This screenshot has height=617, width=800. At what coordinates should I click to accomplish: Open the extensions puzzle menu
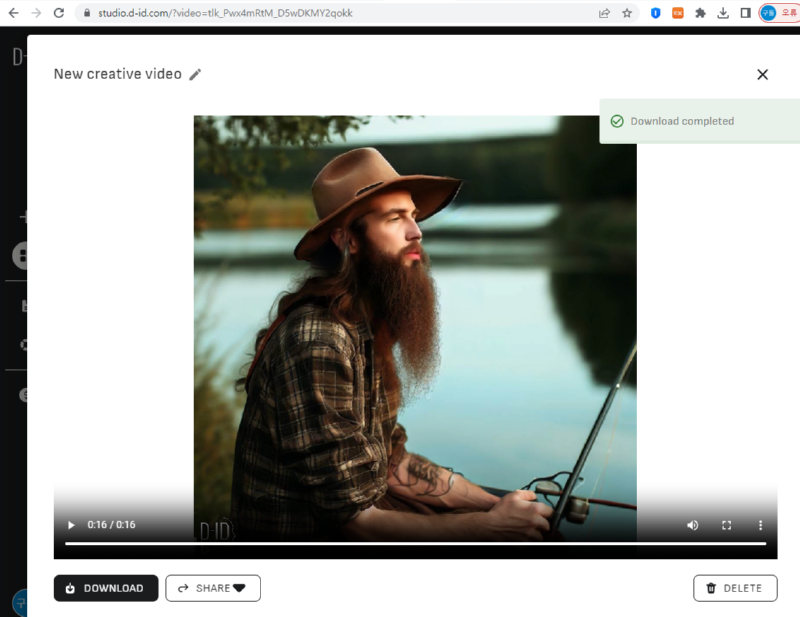pyautogui.click(x=701, y=13)
